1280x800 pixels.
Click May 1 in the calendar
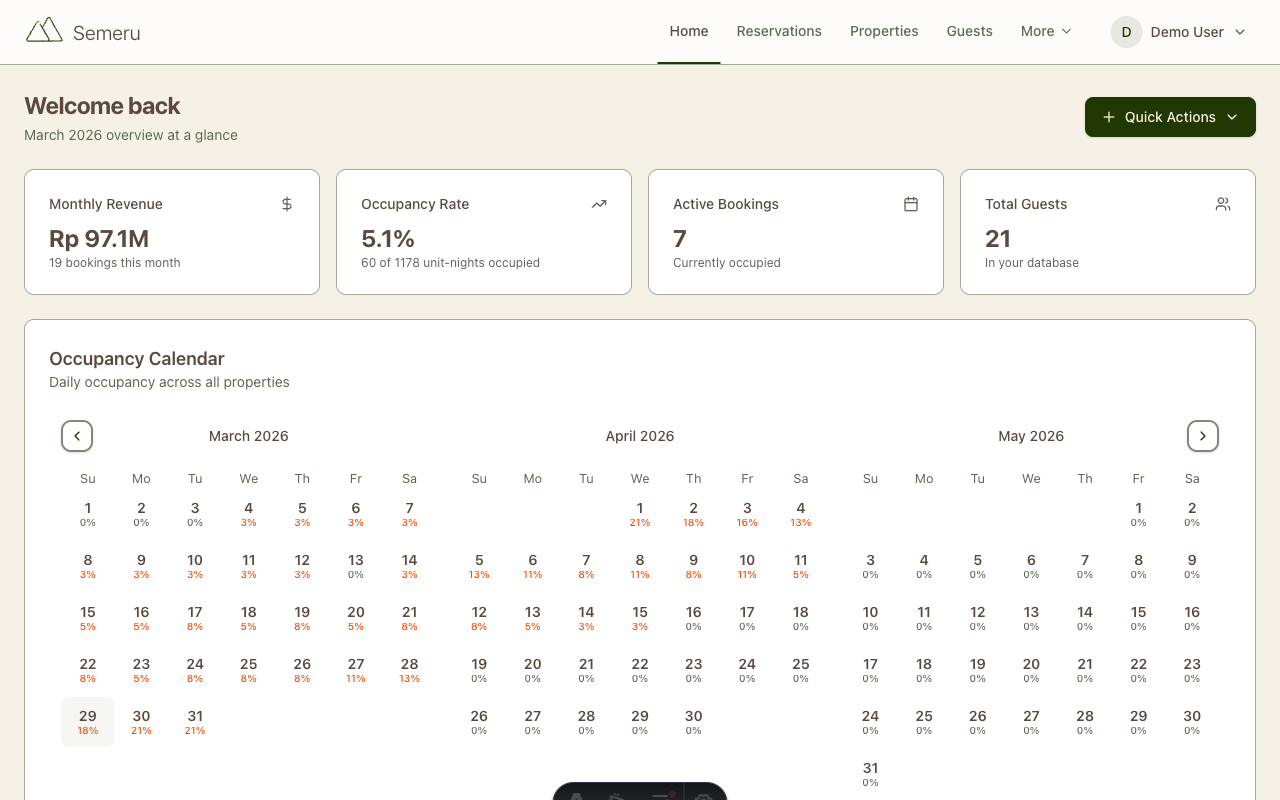1138,514
